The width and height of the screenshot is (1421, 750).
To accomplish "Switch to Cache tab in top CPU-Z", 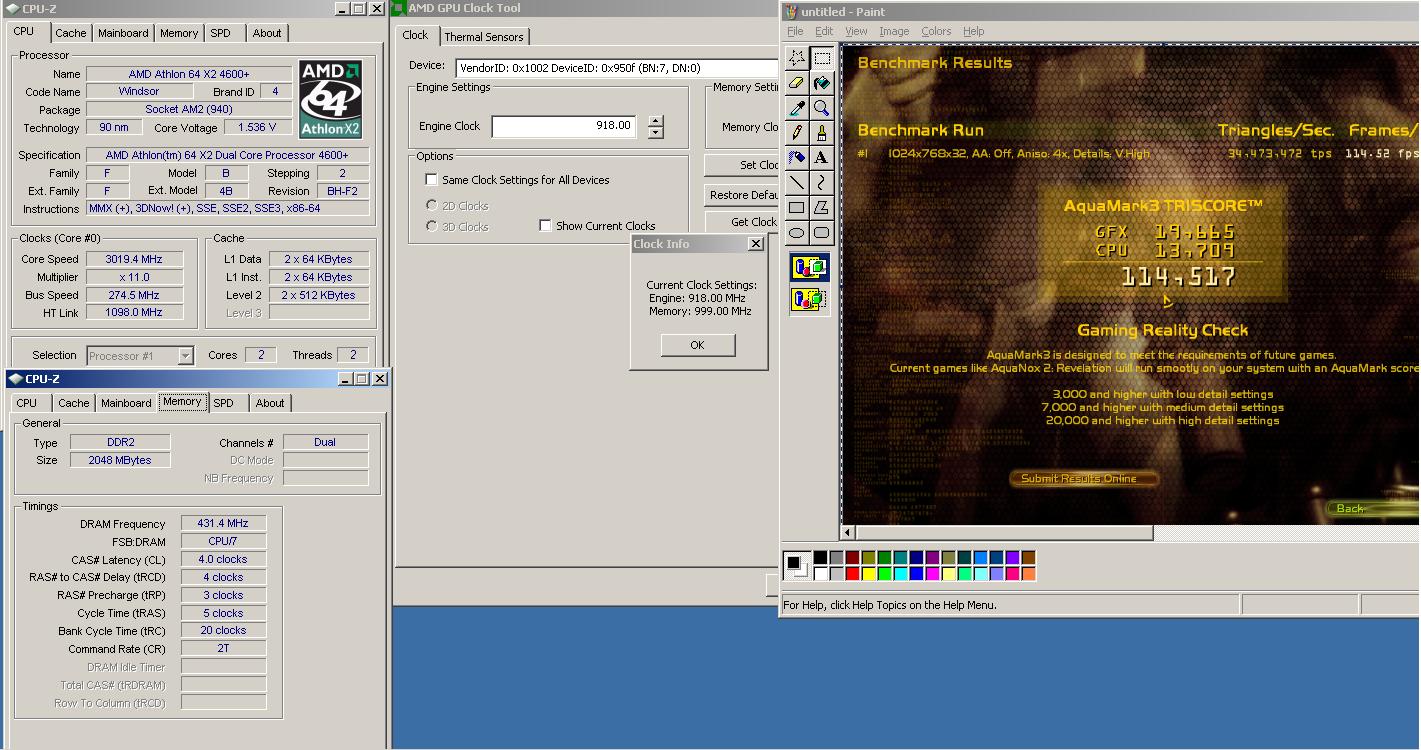I will click(71, 33).
